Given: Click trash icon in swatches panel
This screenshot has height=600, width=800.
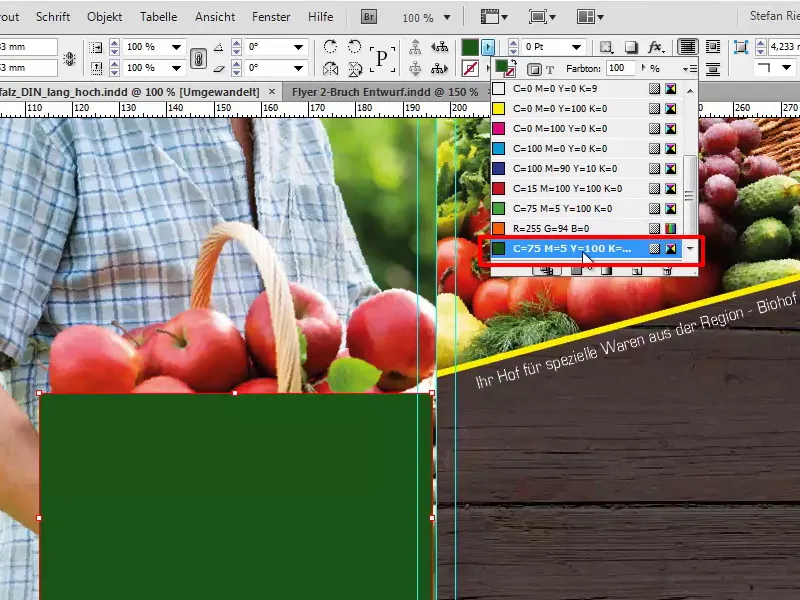Looking at the screenshot, I should (667, 271).
